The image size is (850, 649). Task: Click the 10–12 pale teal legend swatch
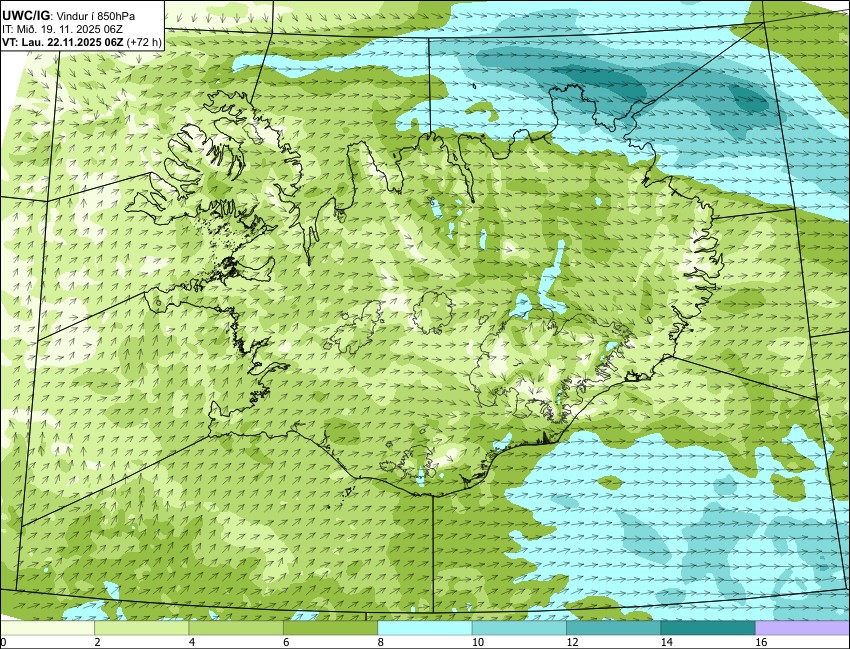point(519,628)
